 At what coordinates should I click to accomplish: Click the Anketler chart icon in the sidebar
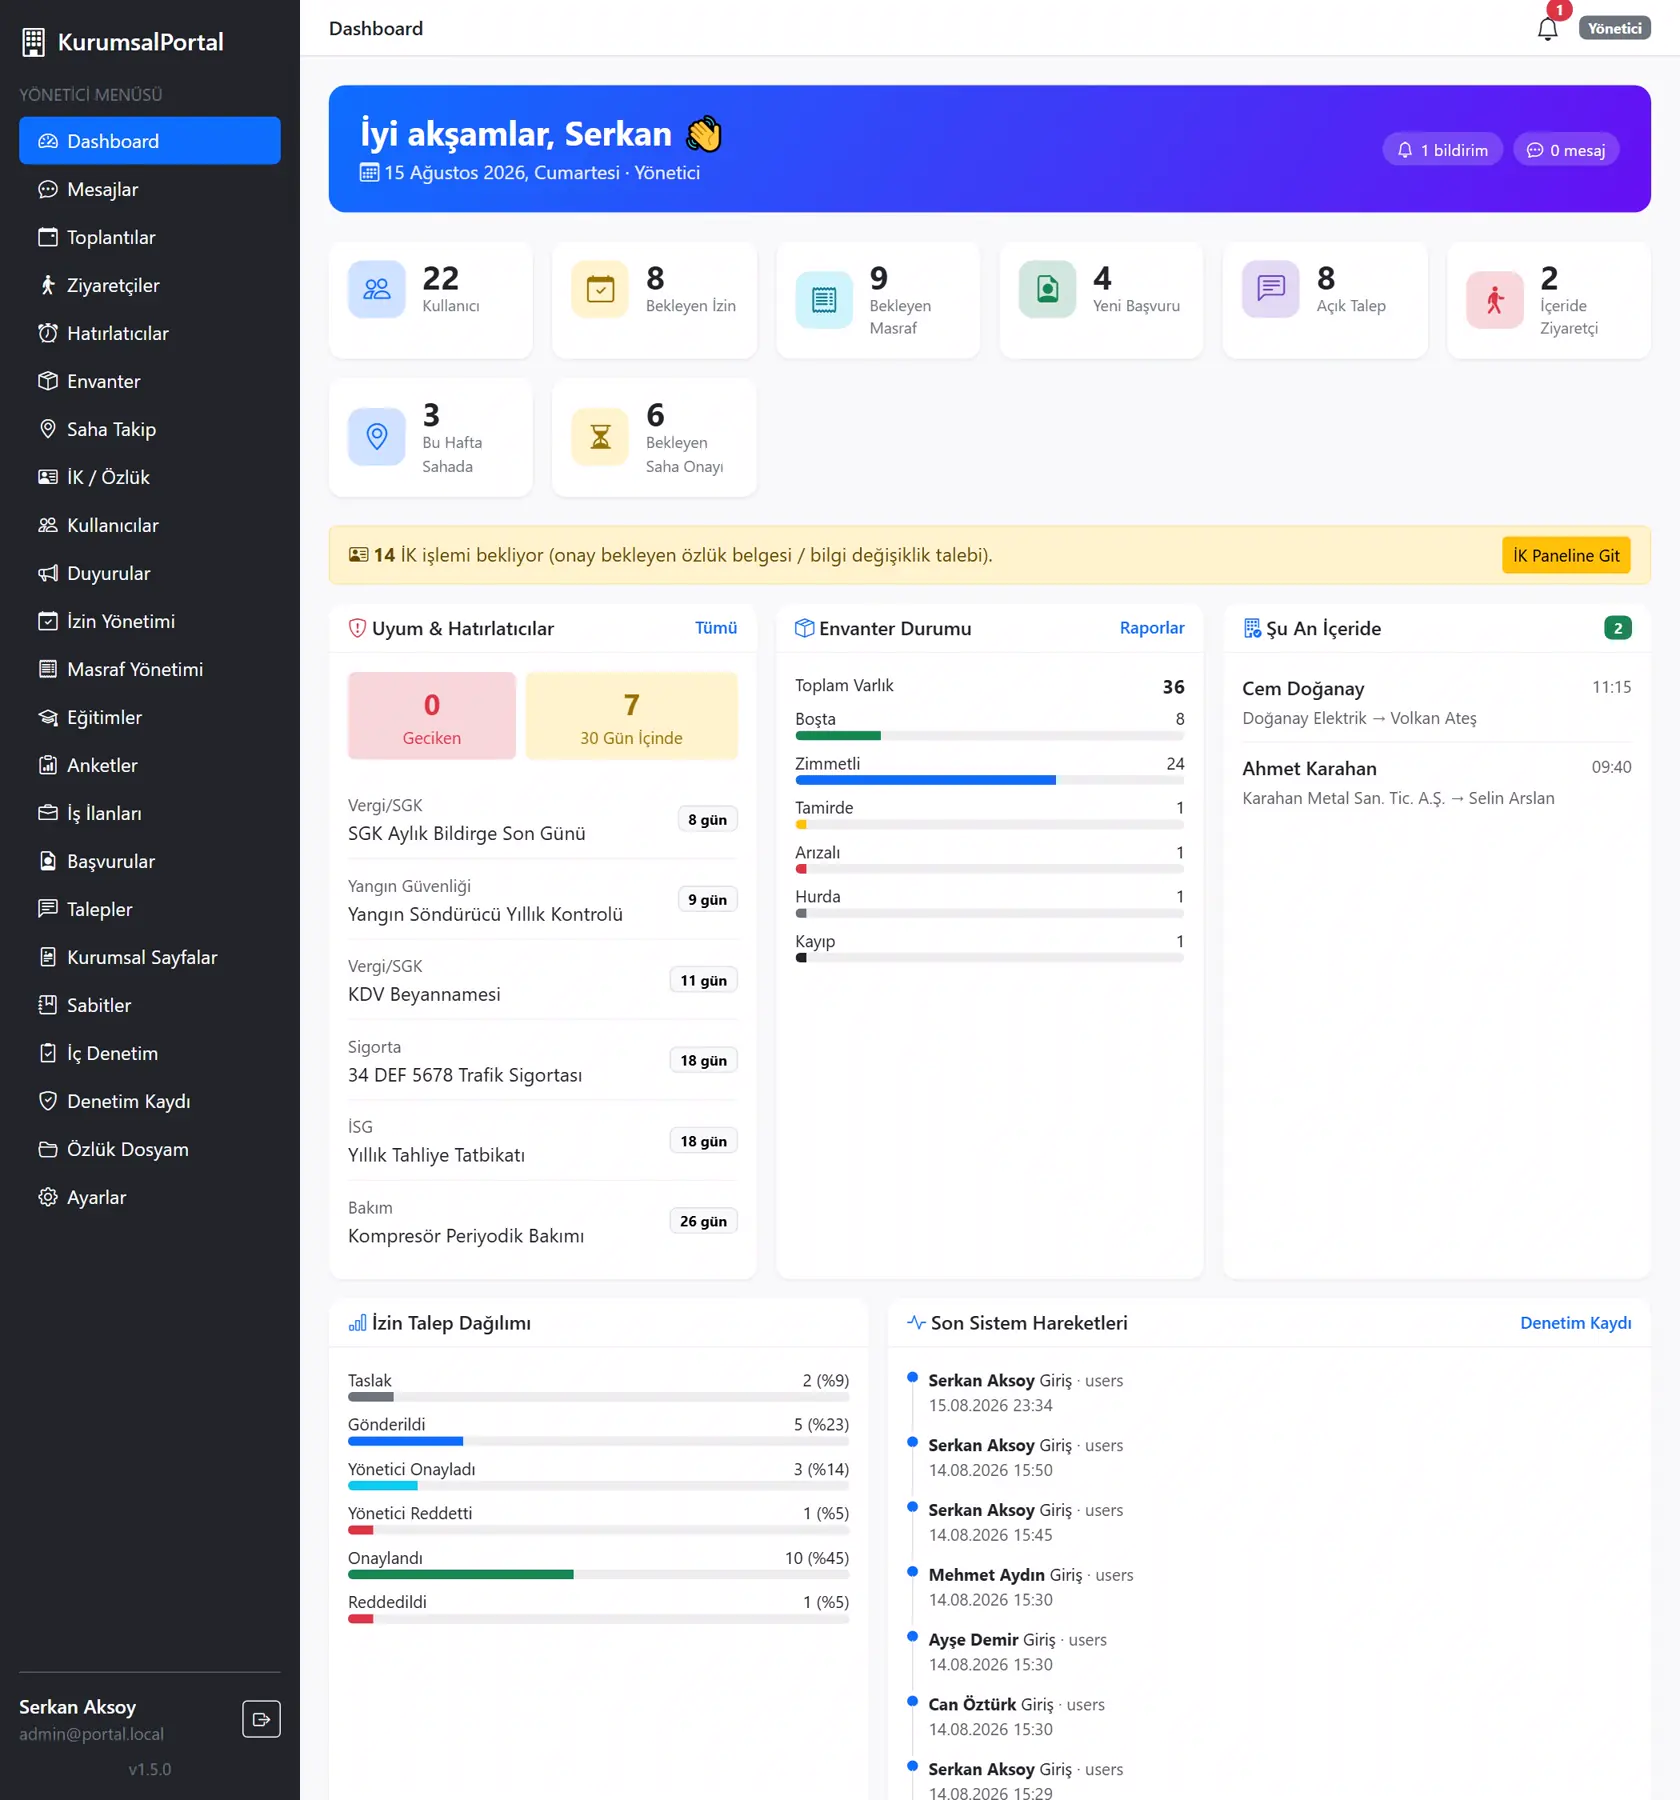pos(48,765)
